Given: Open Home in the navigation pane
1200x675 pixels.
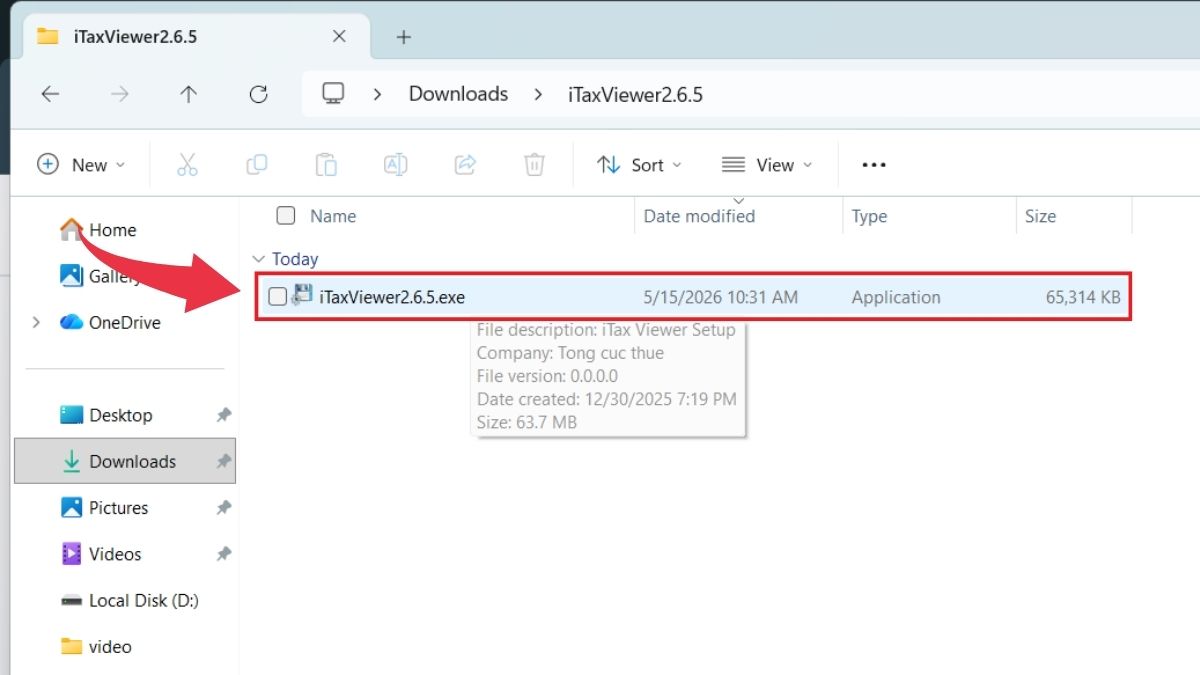Looking at the screenshot, I should 98,230.
